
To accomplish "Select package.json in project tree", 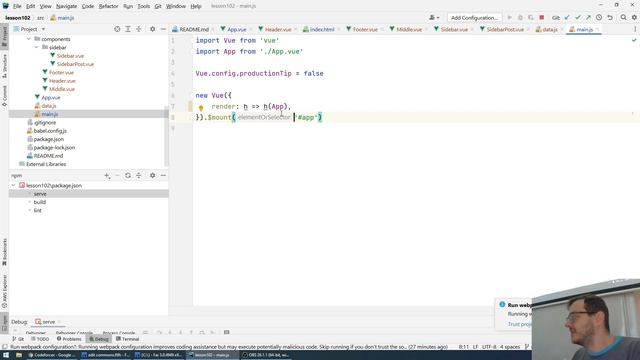I will coord(48,139).
